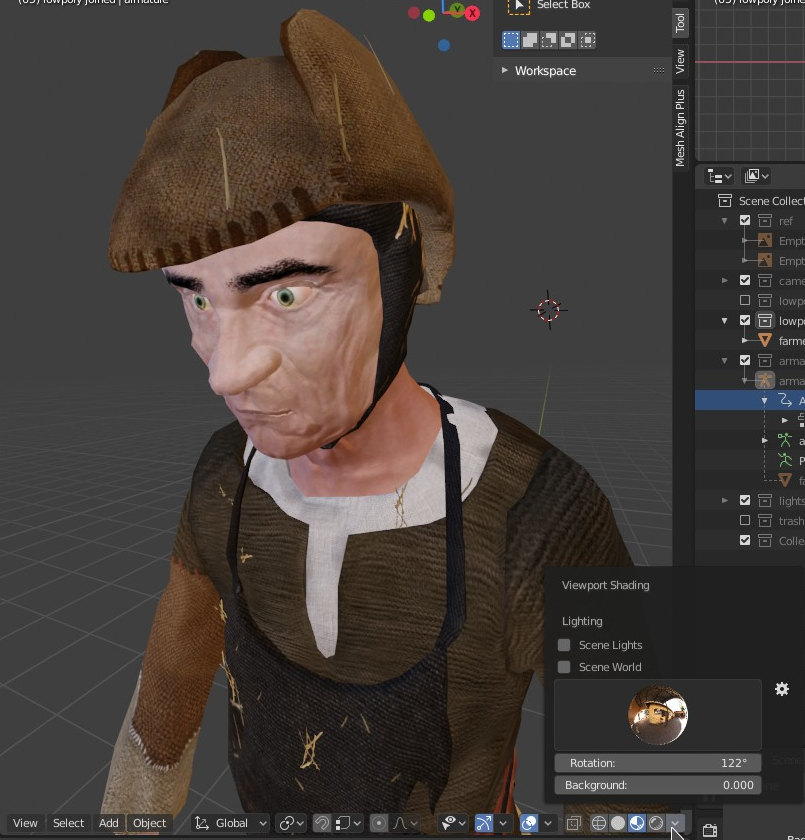Open the outliner editor type dropdown
This screenshot has width=805, height=840.
719,176
